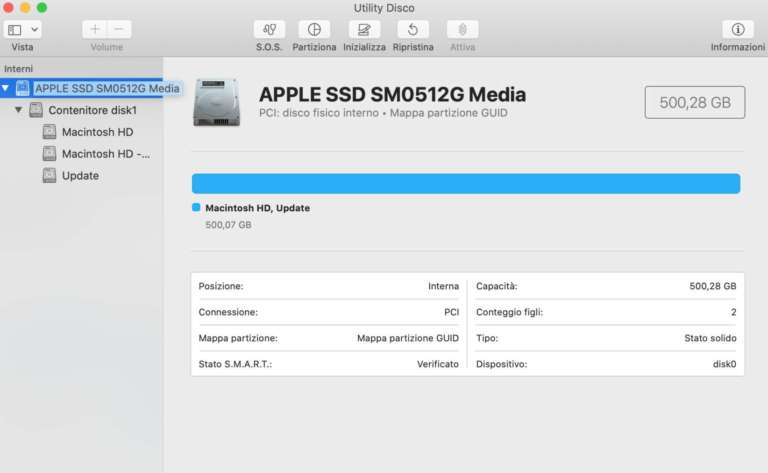768x473 pixels.
Task: Click the Capacità value 500,28 GB
Action: [x=713, y=286]
